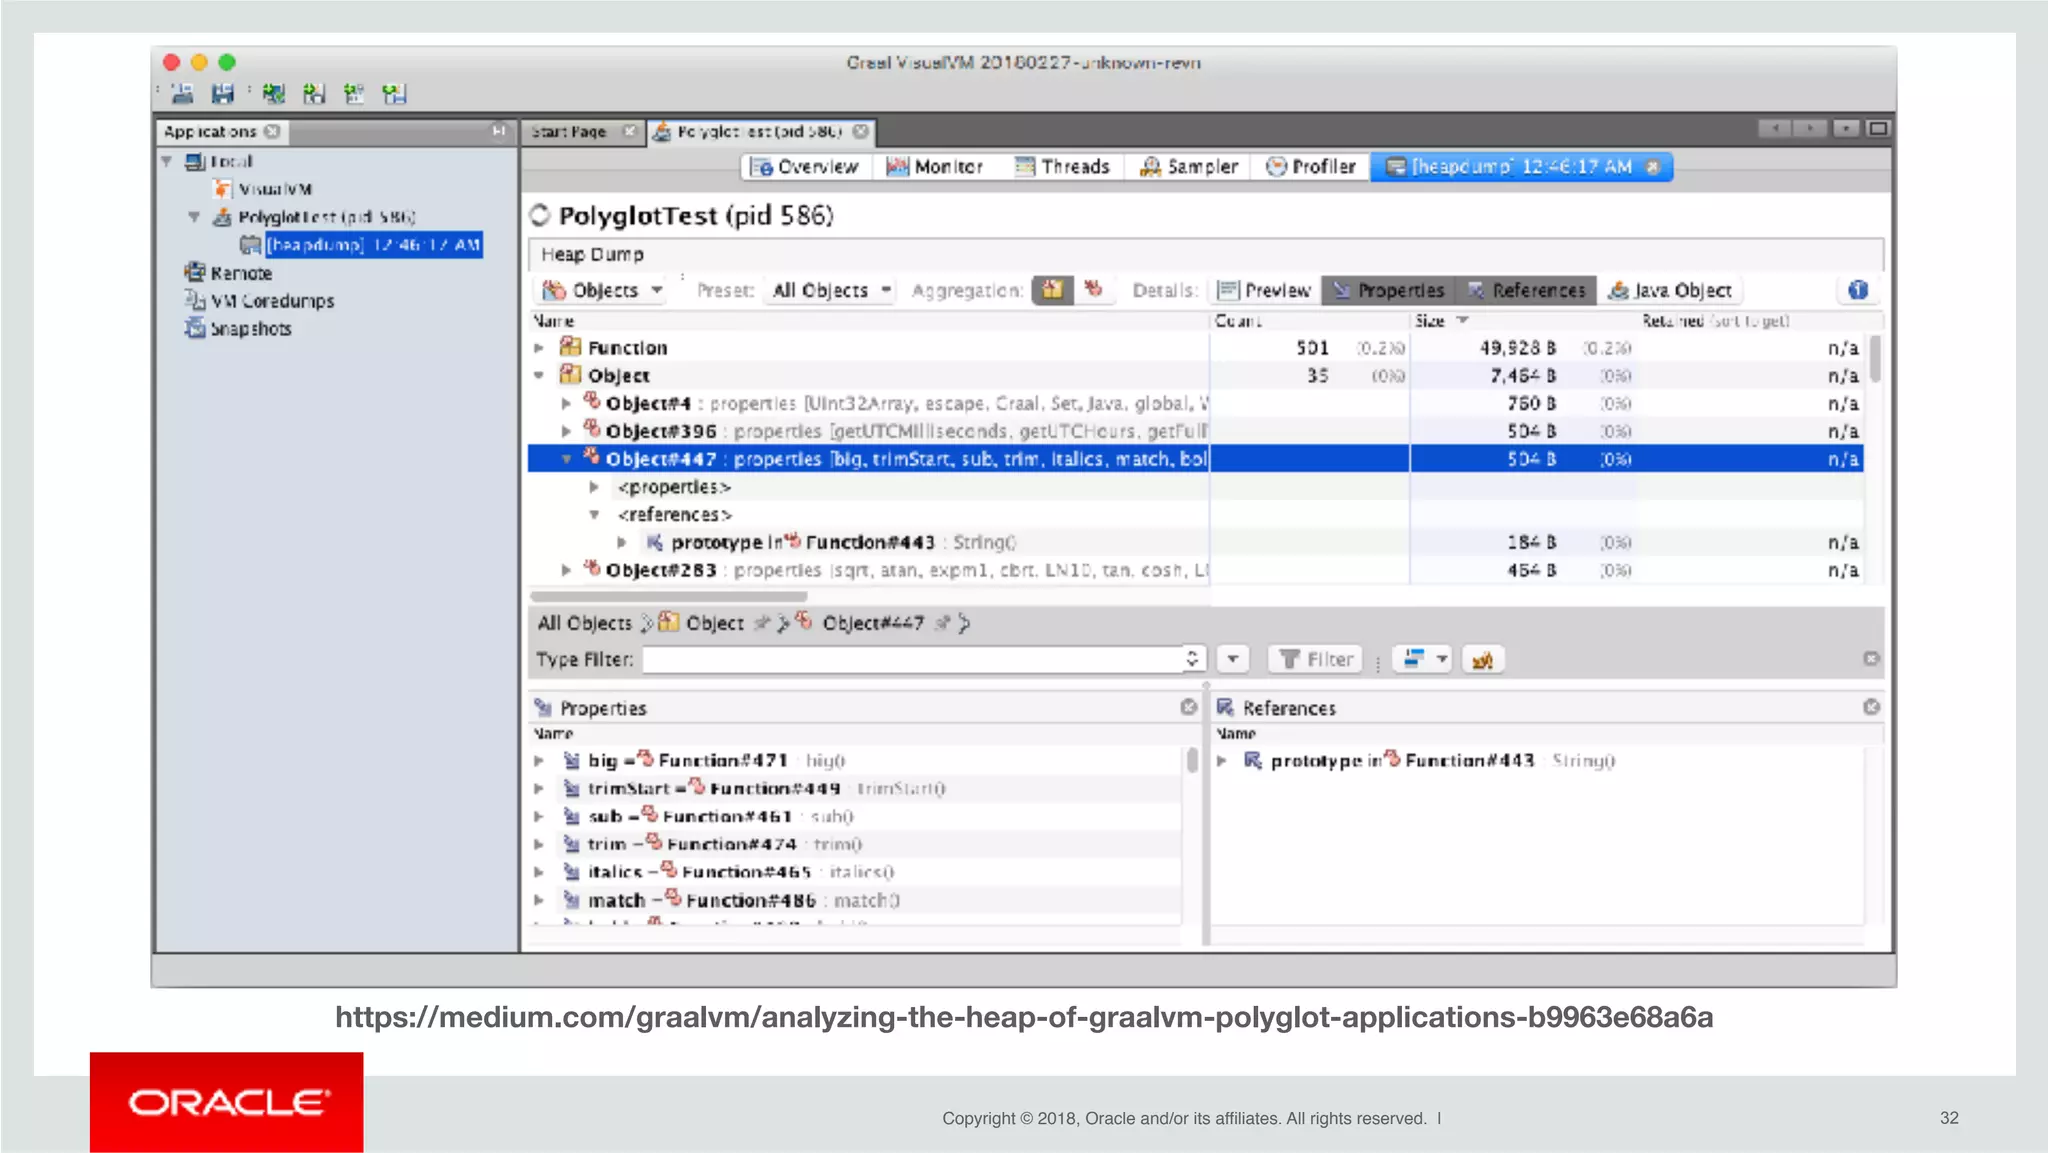The width and height of the screenshot is (2048, 1153).
Task: Expand the Object#396 row
Action: (x=566, y=431)
